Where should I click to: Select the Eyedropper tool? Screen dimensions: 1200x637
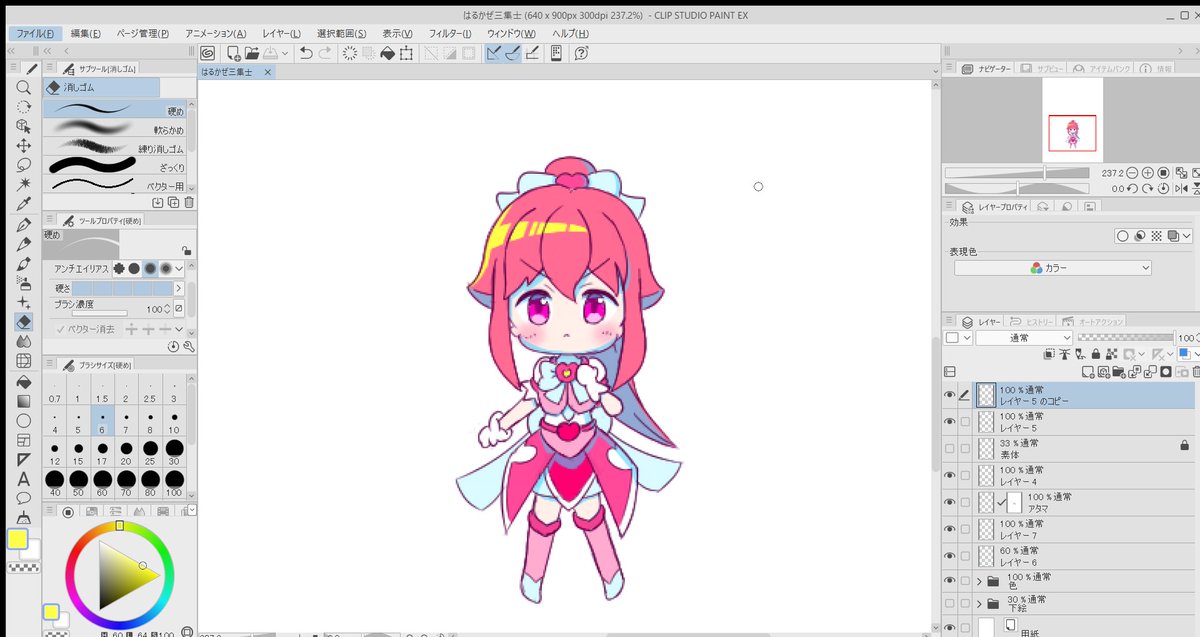pos(23,204)
